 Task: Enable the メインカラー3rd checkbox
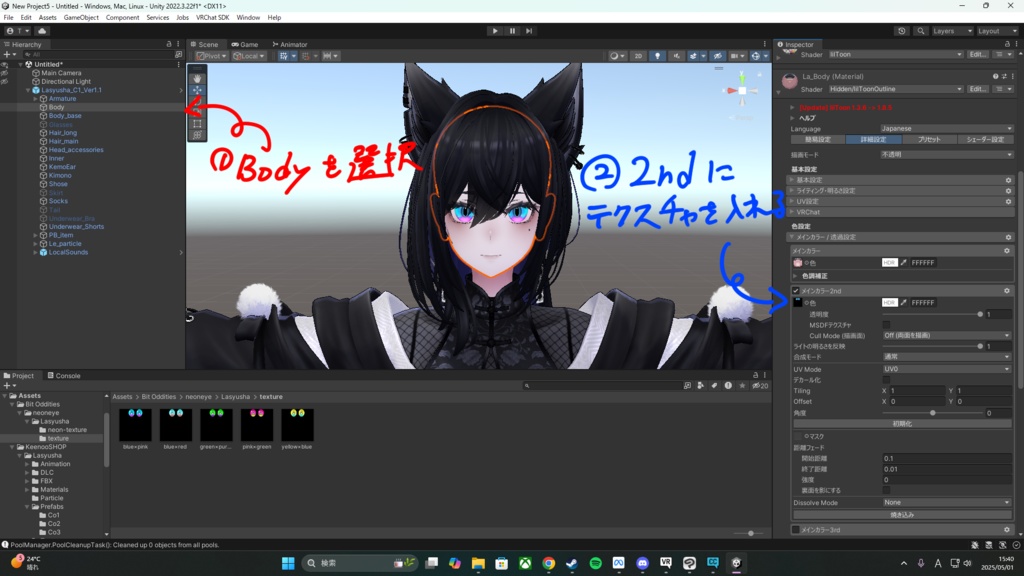[795, 530]
